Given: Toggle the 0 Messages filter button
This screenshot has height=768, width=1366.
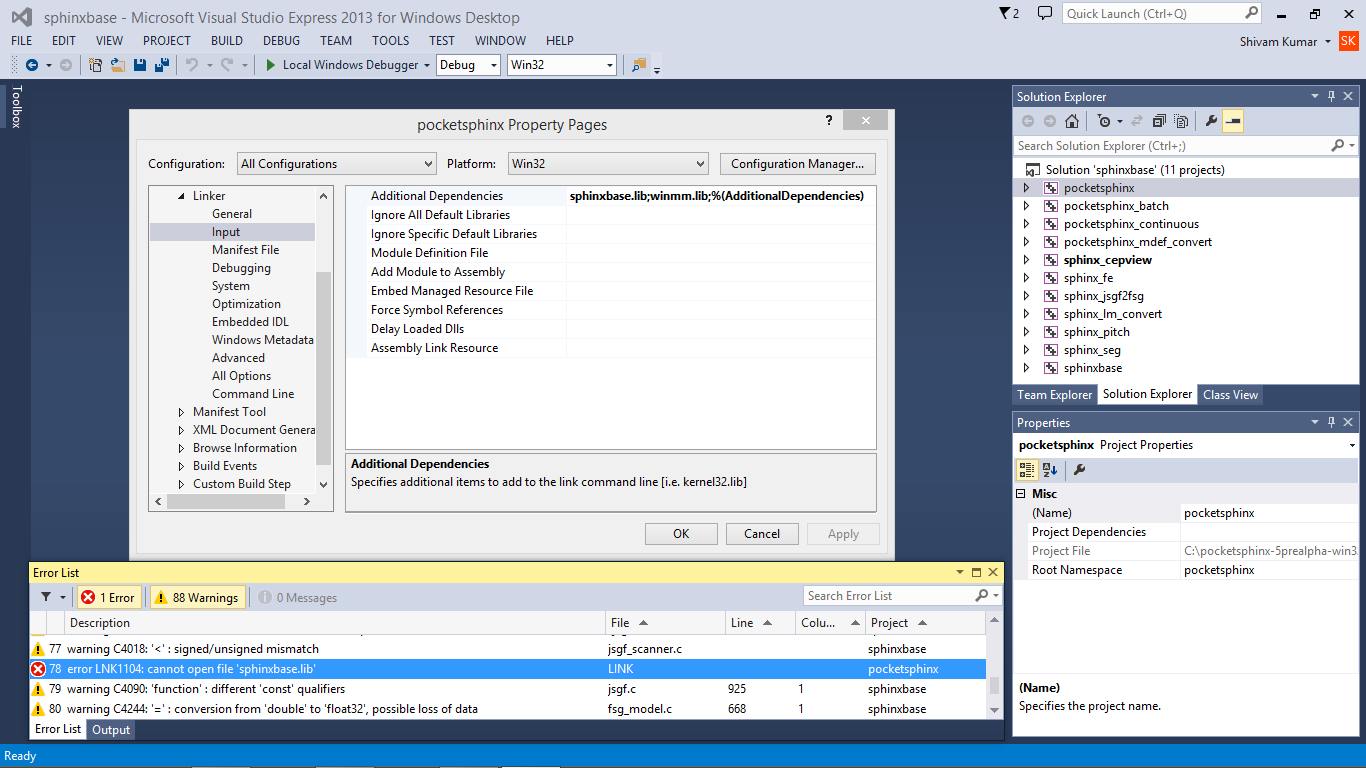Looking at the screenshot, I should [x=298, y=597].
